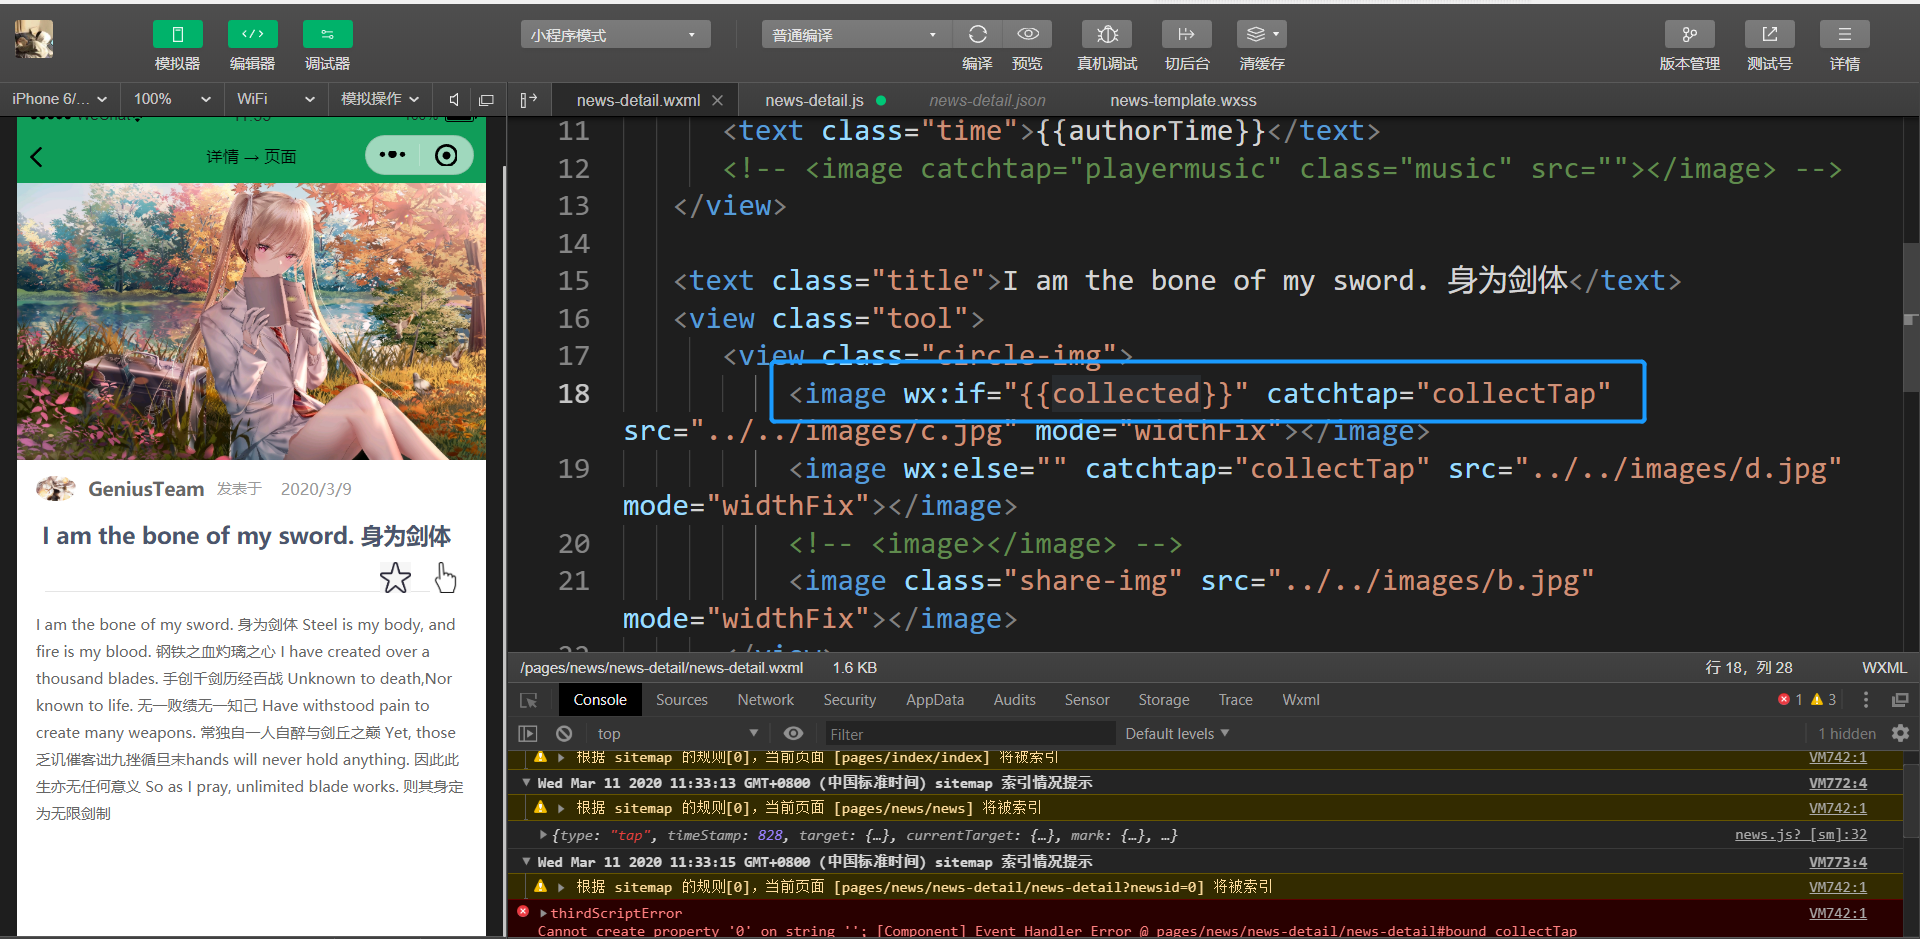This screenshot has height=939, width=1920.
Task: Select the Audits tab
Action: pos(1015,700)
